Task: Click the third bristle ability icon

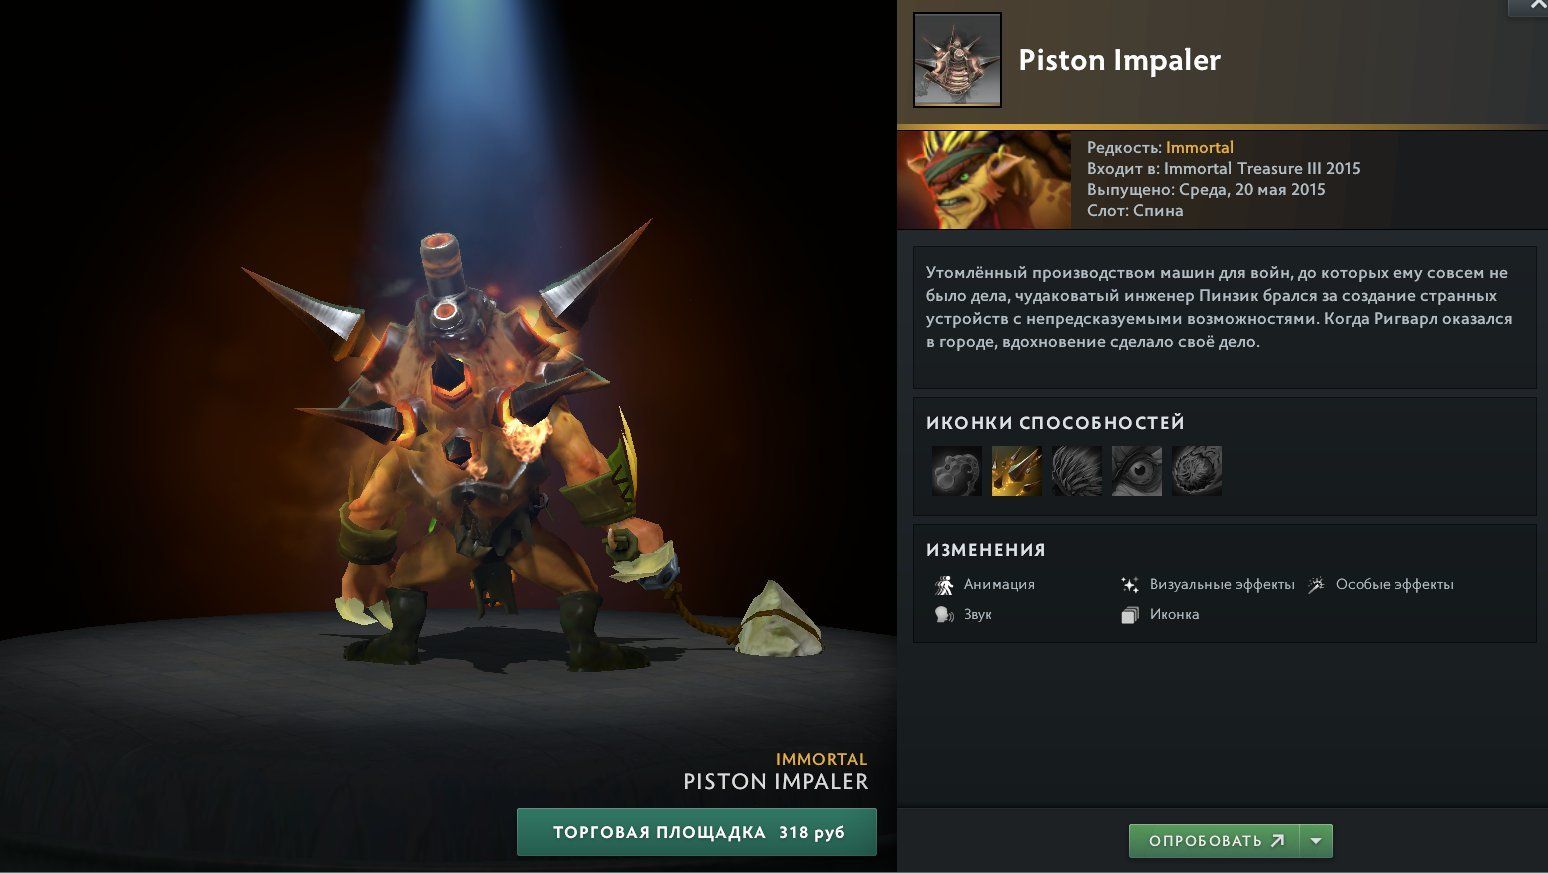Action: (1077, 471)
